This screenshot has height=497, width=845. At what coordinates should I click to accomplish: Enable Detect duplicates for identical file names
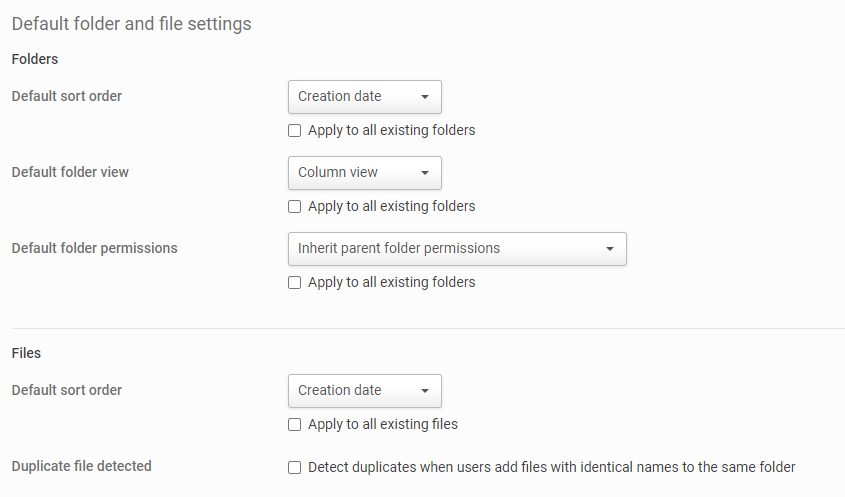[294, 467]
